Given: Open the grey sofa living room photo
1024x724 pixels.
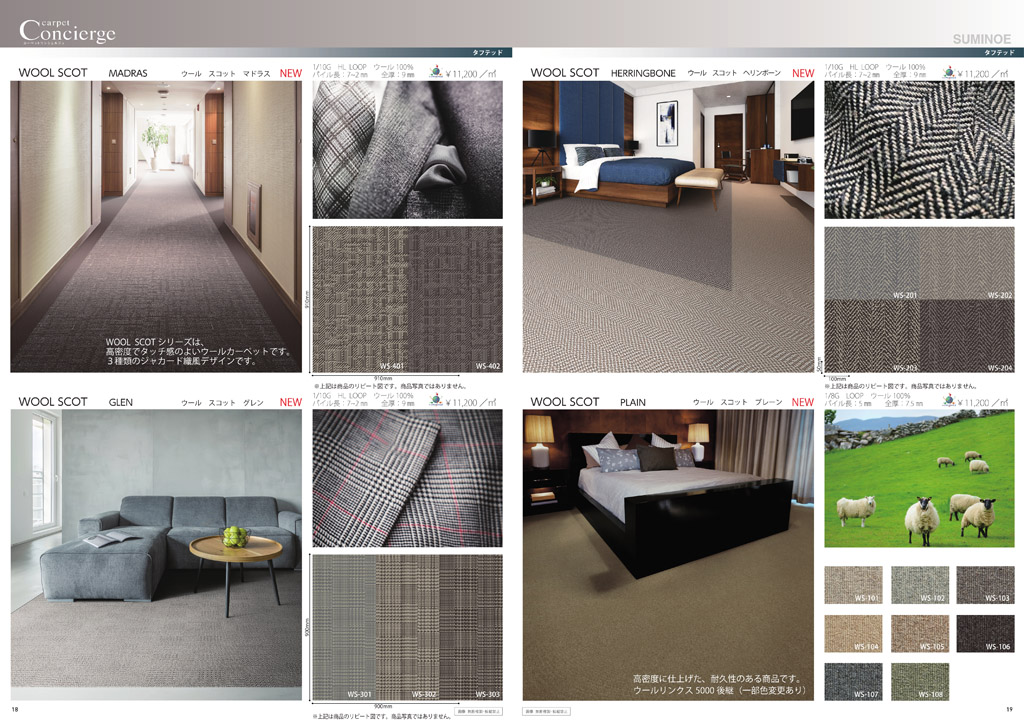Looking at the screenshot, I should click(156, 555).
